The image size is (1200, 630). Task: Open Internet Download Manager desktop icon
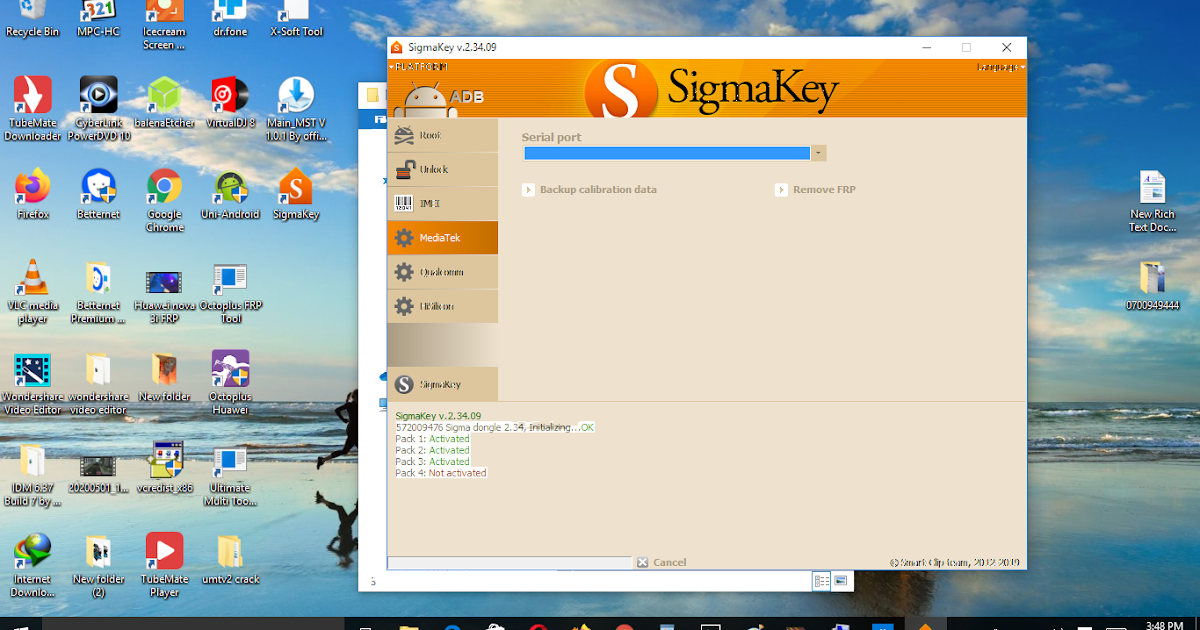pos(33,565)
